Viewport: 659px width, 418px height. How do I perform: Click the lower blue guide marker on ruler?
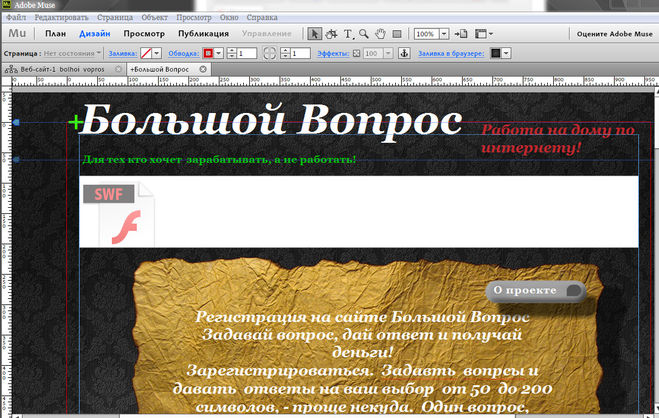[x=16, y=160]
